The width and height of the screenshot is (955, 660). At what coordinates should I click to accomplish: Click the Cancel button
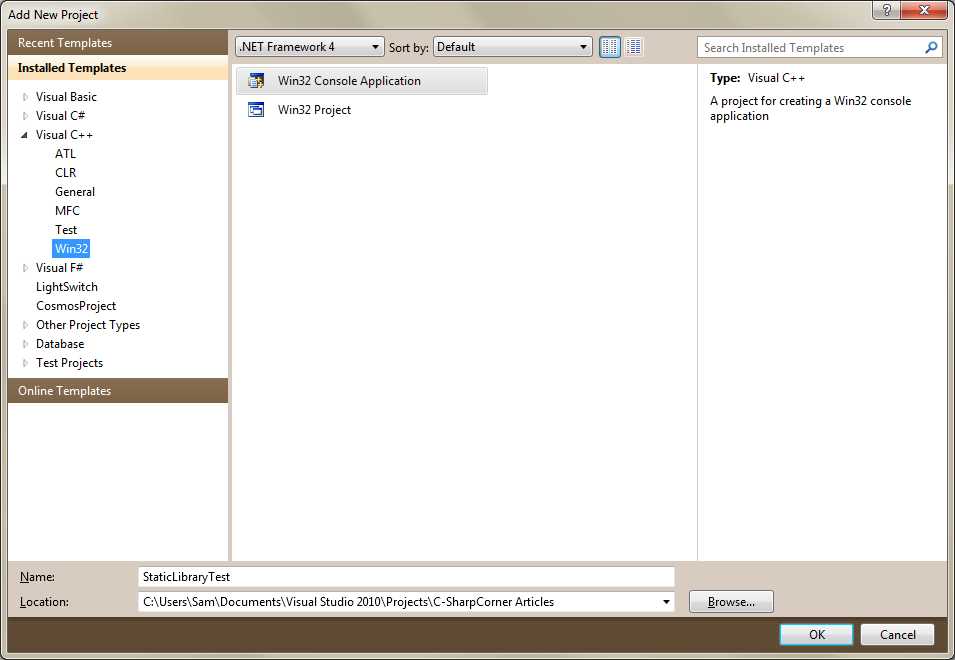click(897, 634)
